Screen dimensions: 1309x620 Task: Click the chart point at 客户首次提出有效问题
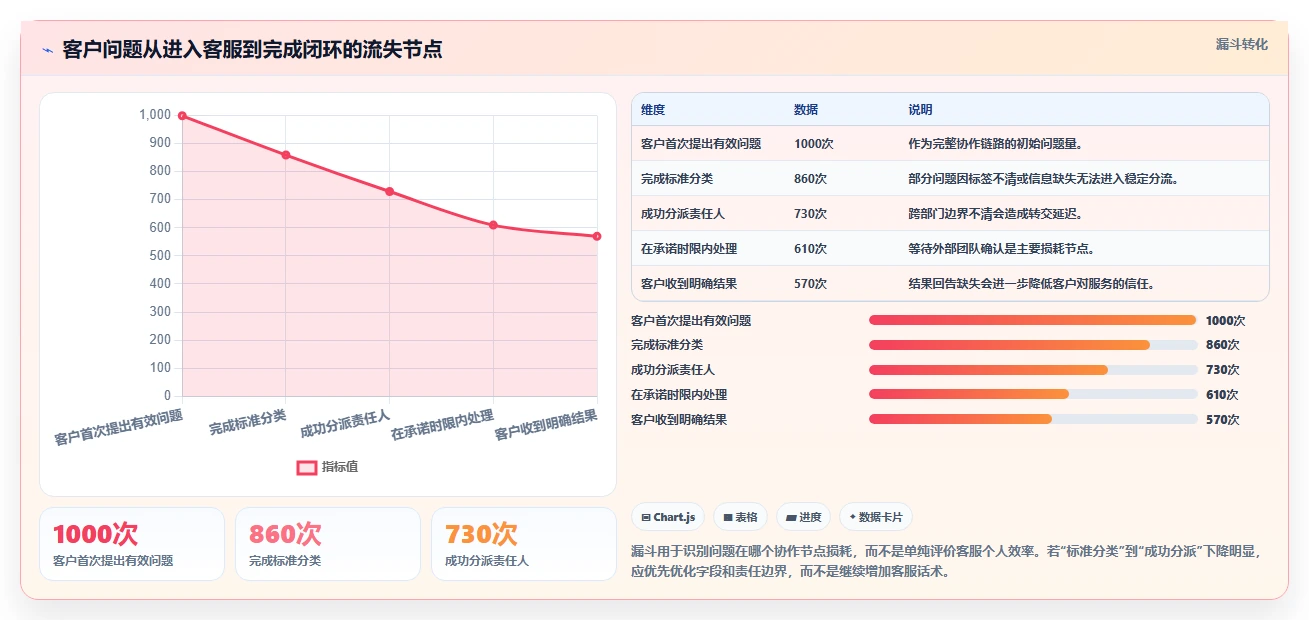[x=182, y=116]
